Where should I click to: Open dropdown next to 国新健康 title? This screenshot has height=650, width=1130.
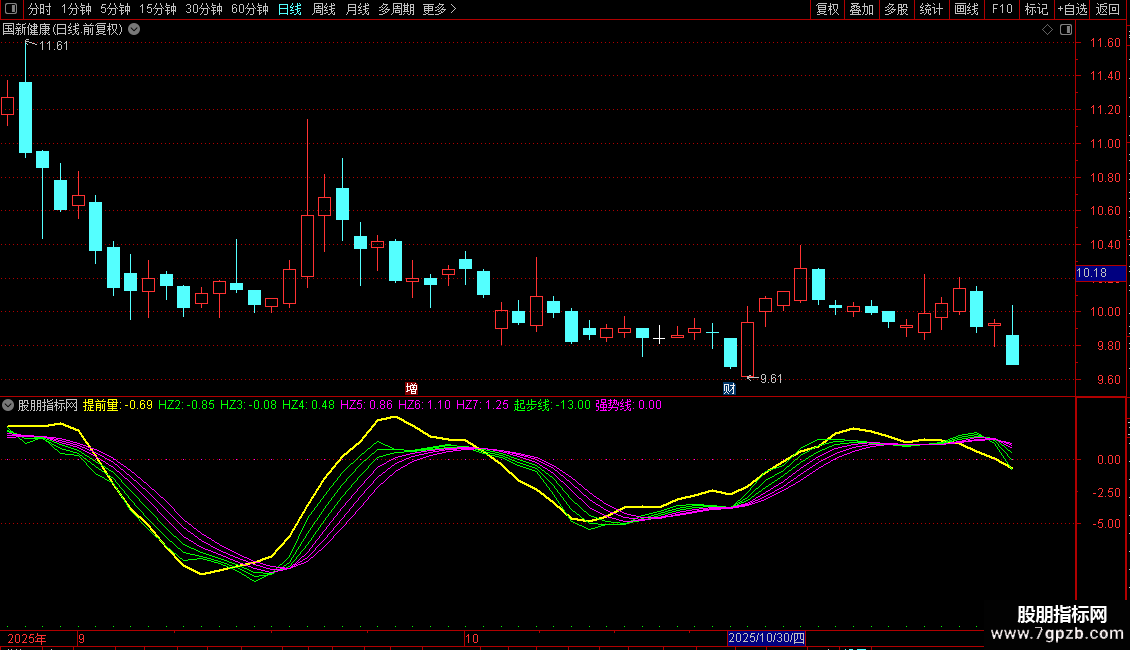coord(134,30)
